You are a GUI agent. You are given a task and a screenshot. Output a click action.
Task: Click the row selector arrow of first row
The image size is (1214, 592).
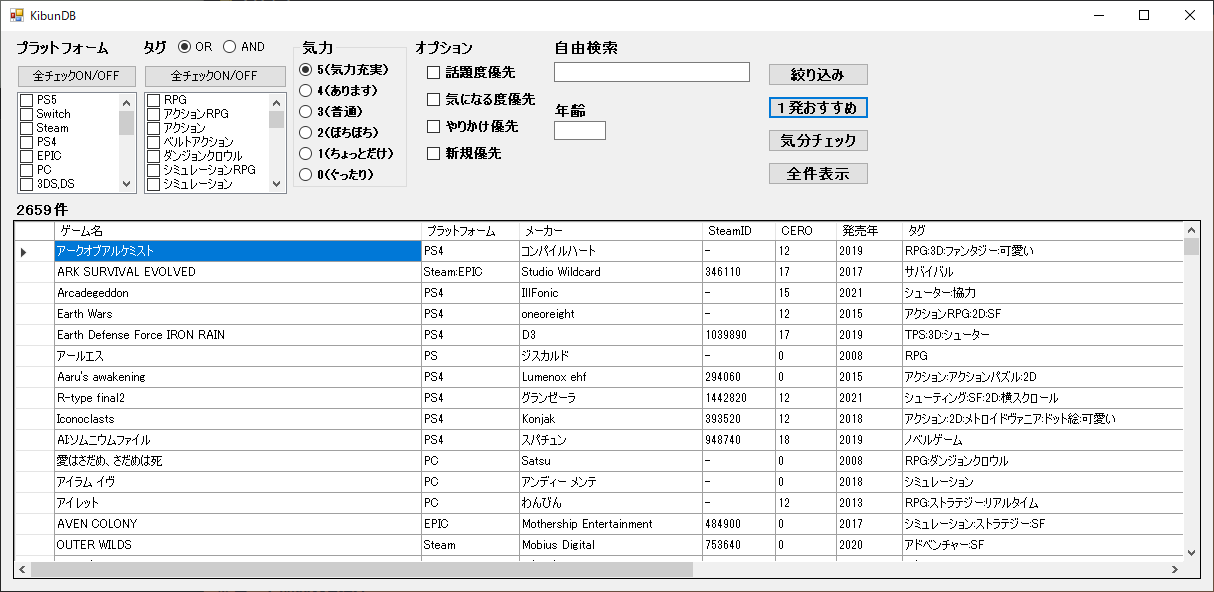(x=24, y=252)
